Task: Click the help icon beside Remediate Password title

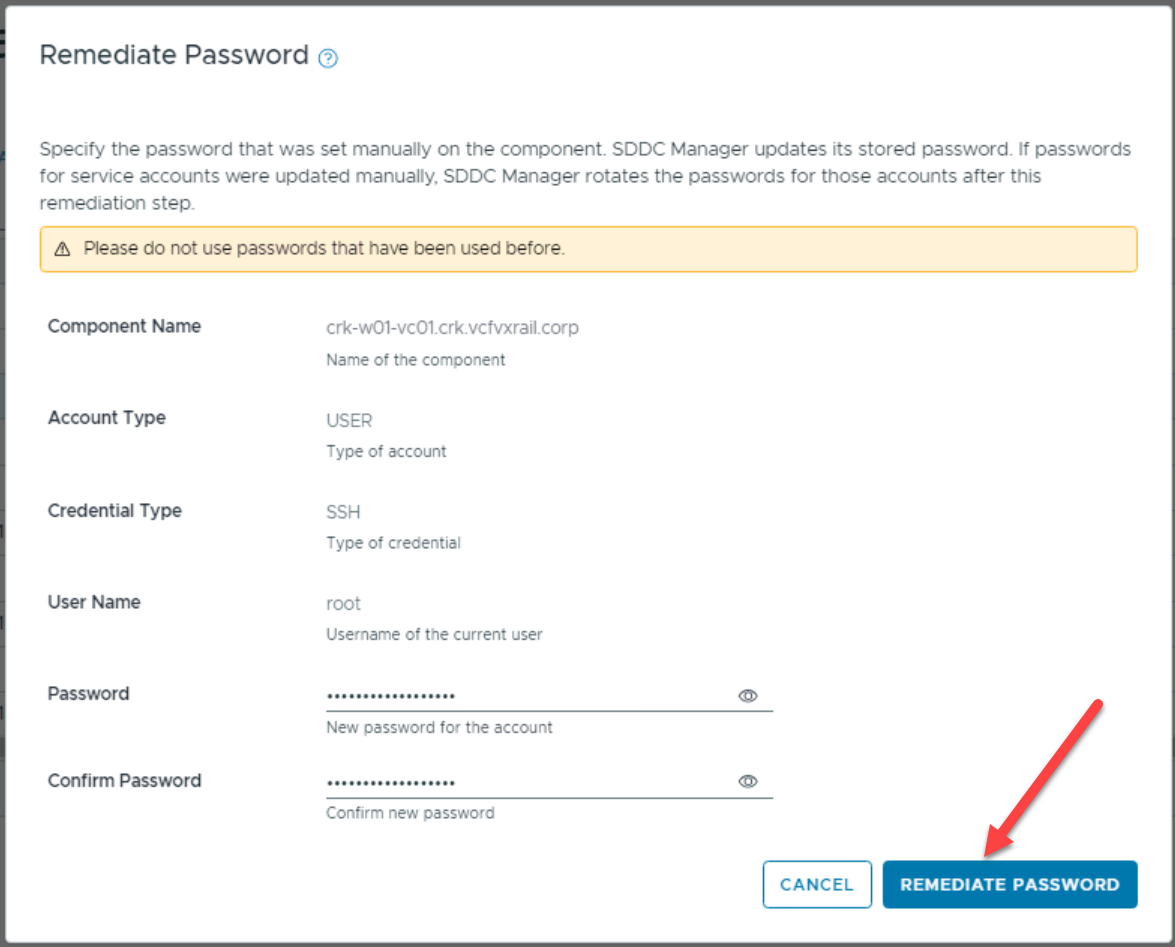Action: [328, 58]
